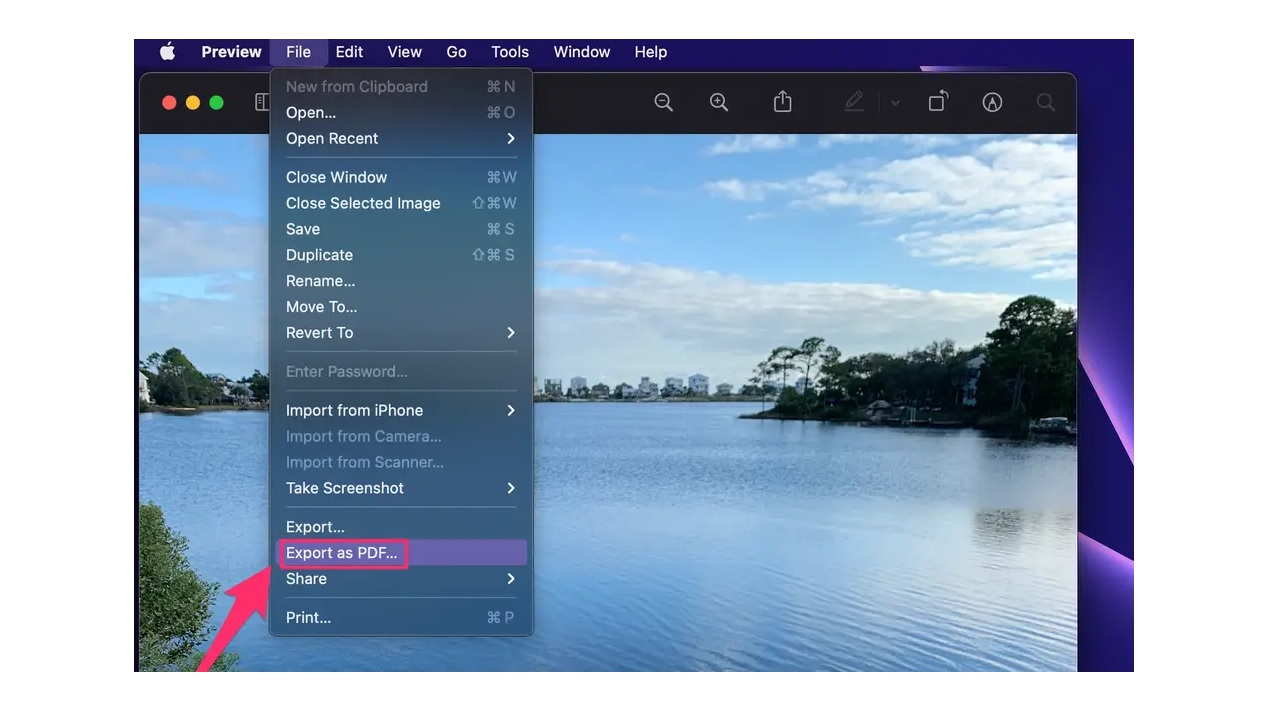
Task: Open the Tools menu
Action: pyautogui.click(x=510, y=52)
